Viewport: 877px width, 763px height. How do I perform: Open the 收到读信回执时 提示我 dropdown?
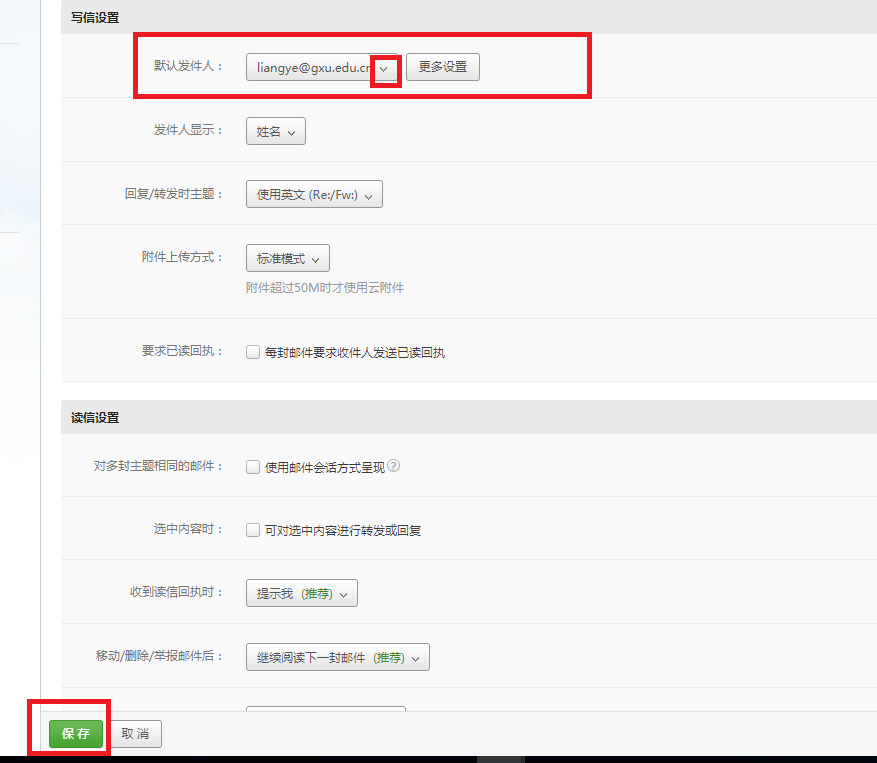[x=301, y=594]
